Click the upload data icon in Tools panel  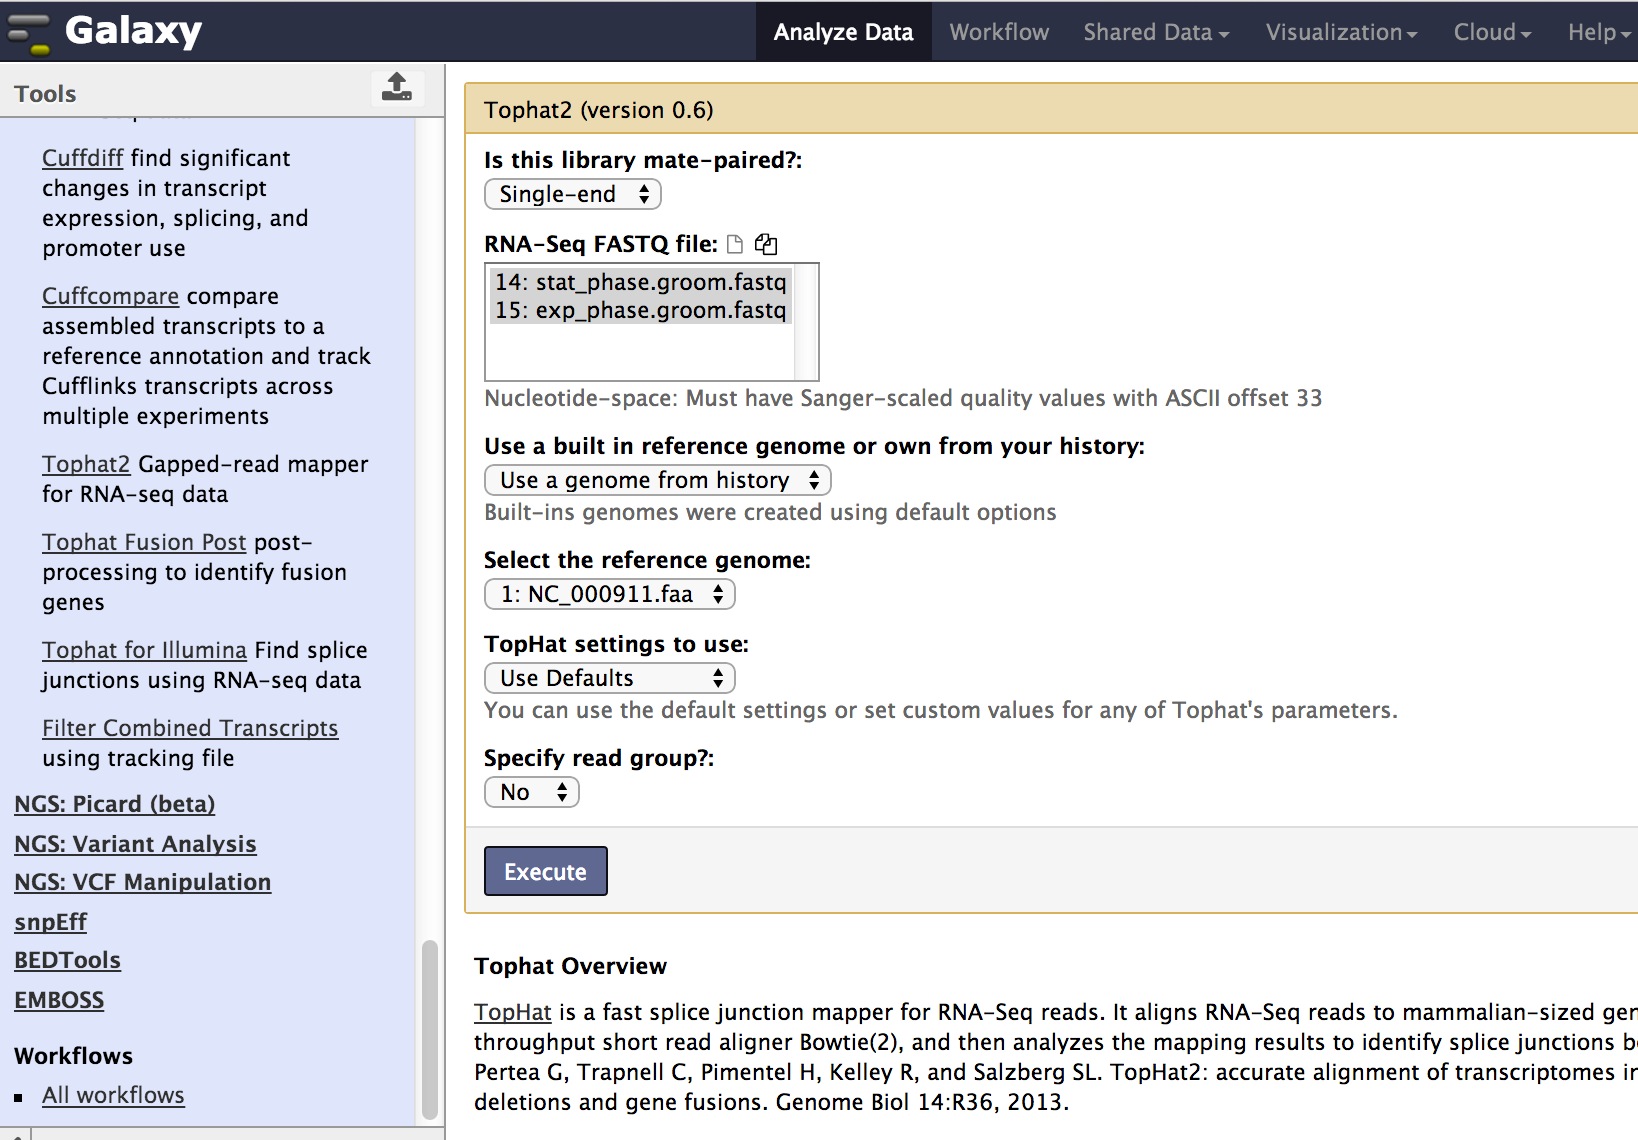[397, 88]
